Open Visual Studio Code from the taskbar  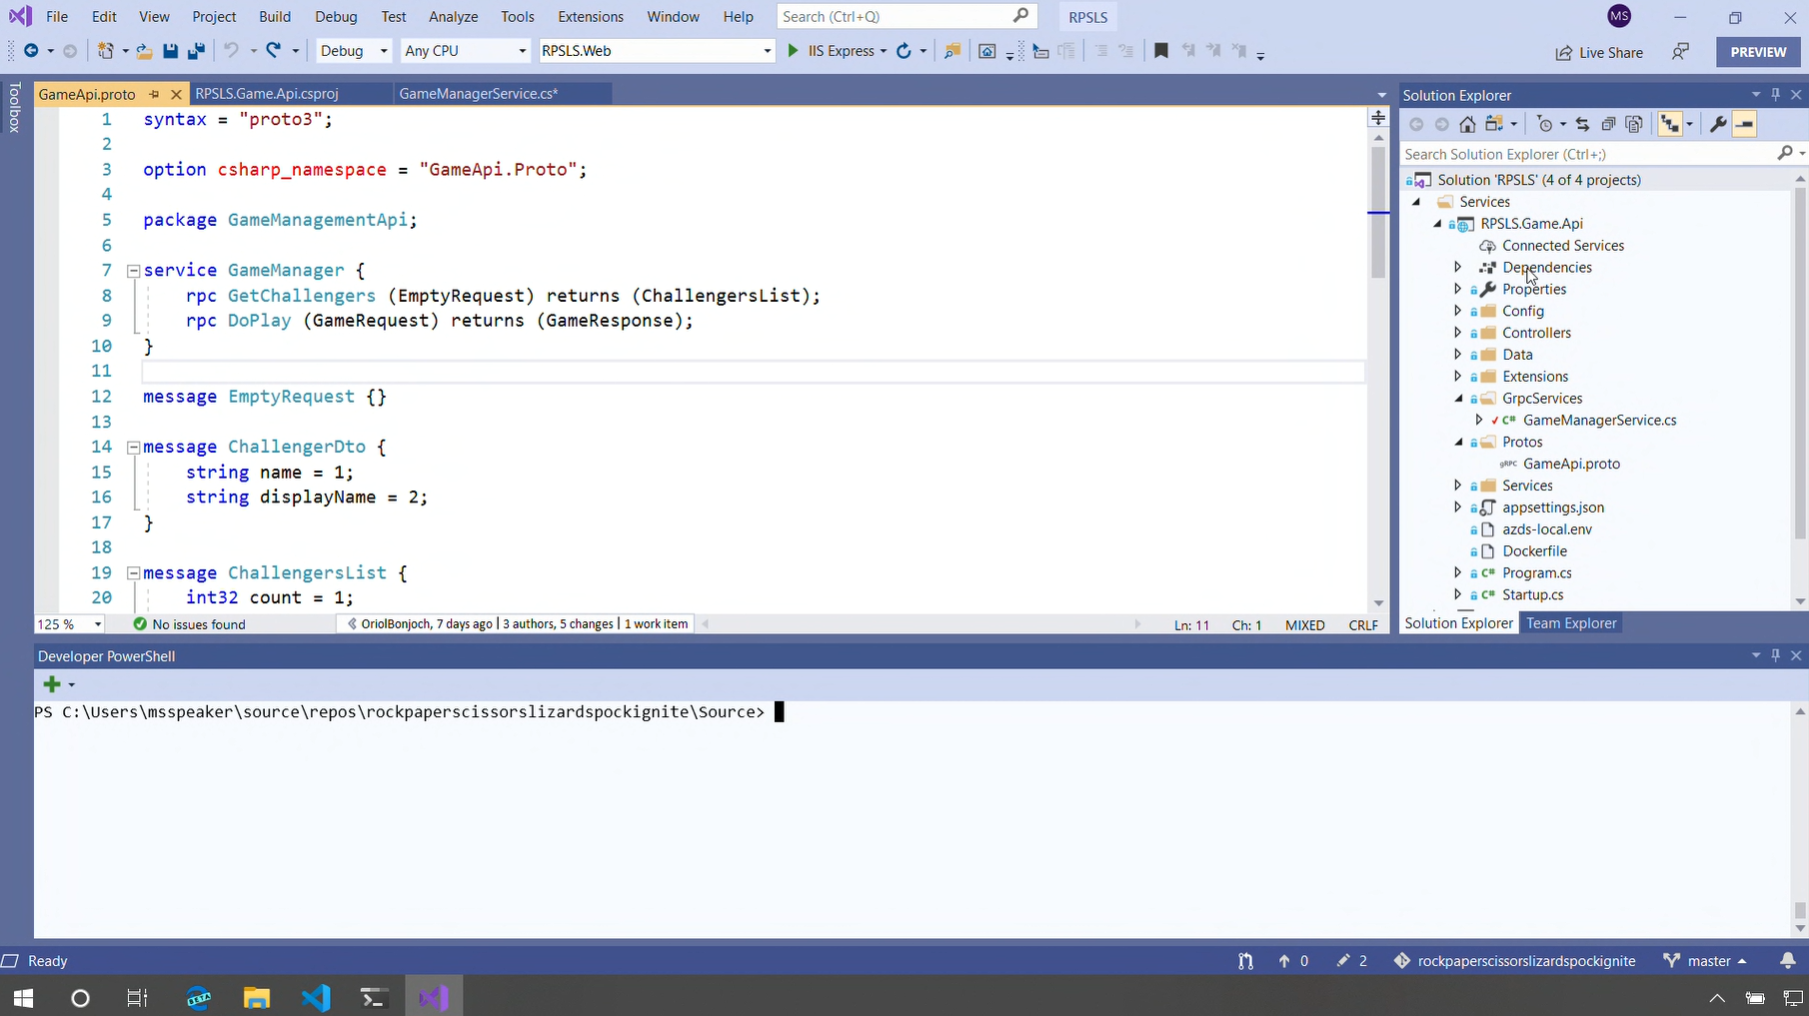point(316,997)
